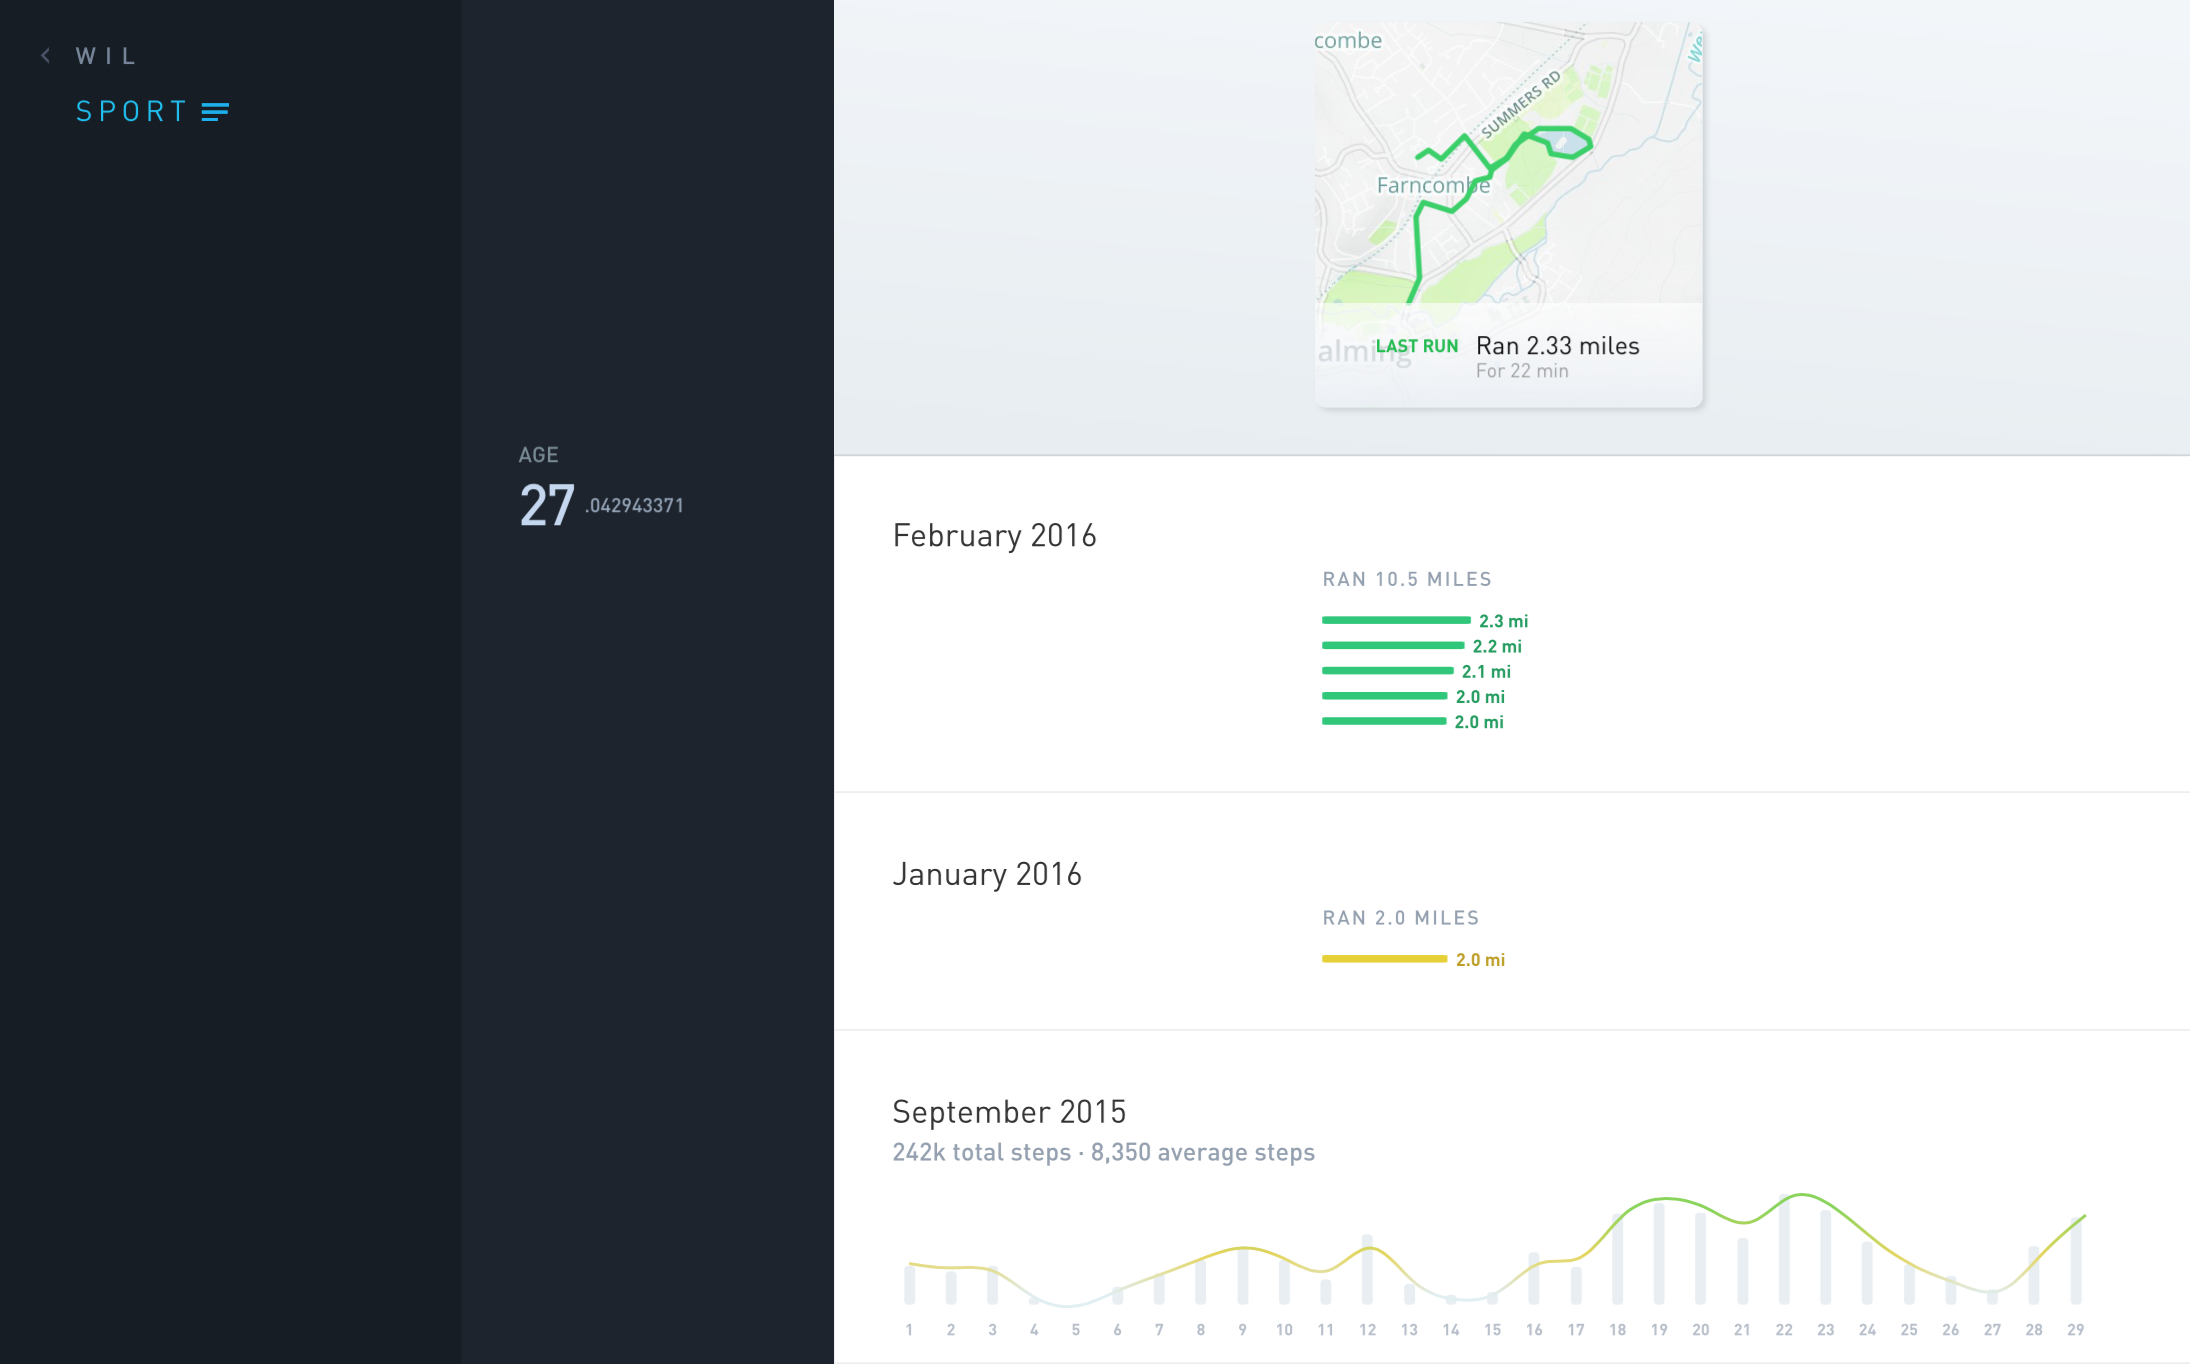Screen dimensions: 2190x1364
Task: Click the yellow 2.0 mi January bar
Action: 1384,959
